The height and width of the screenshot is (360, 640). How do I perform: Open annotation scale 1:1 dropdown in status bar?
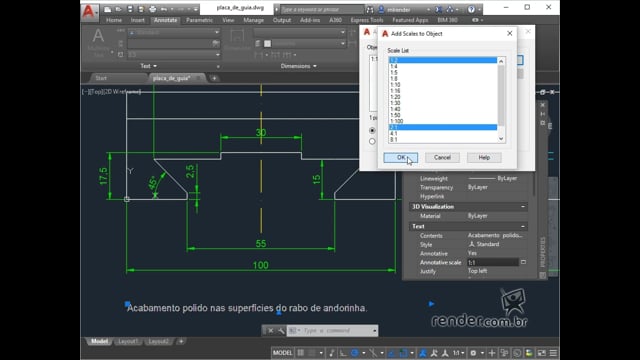coord(458,353)
